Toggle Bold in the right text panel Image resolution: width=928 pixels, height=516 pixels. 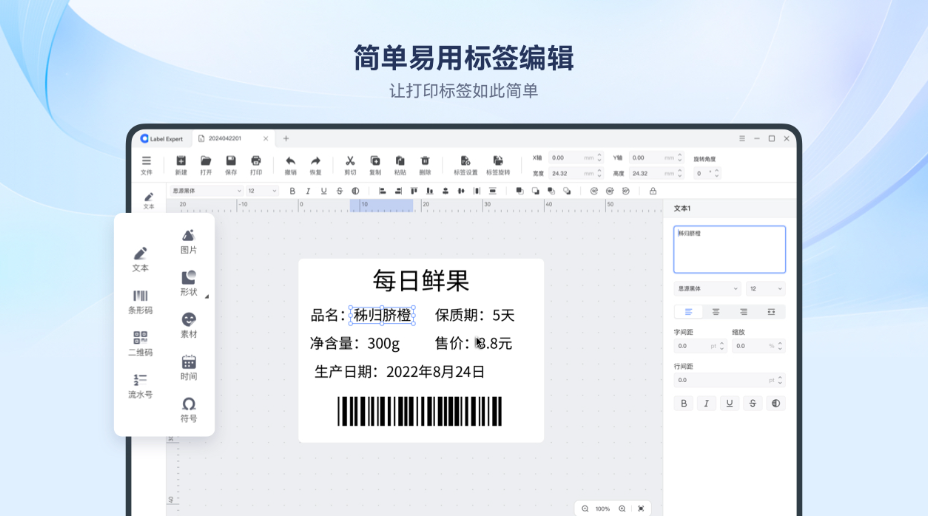click(x=684, y=404)
